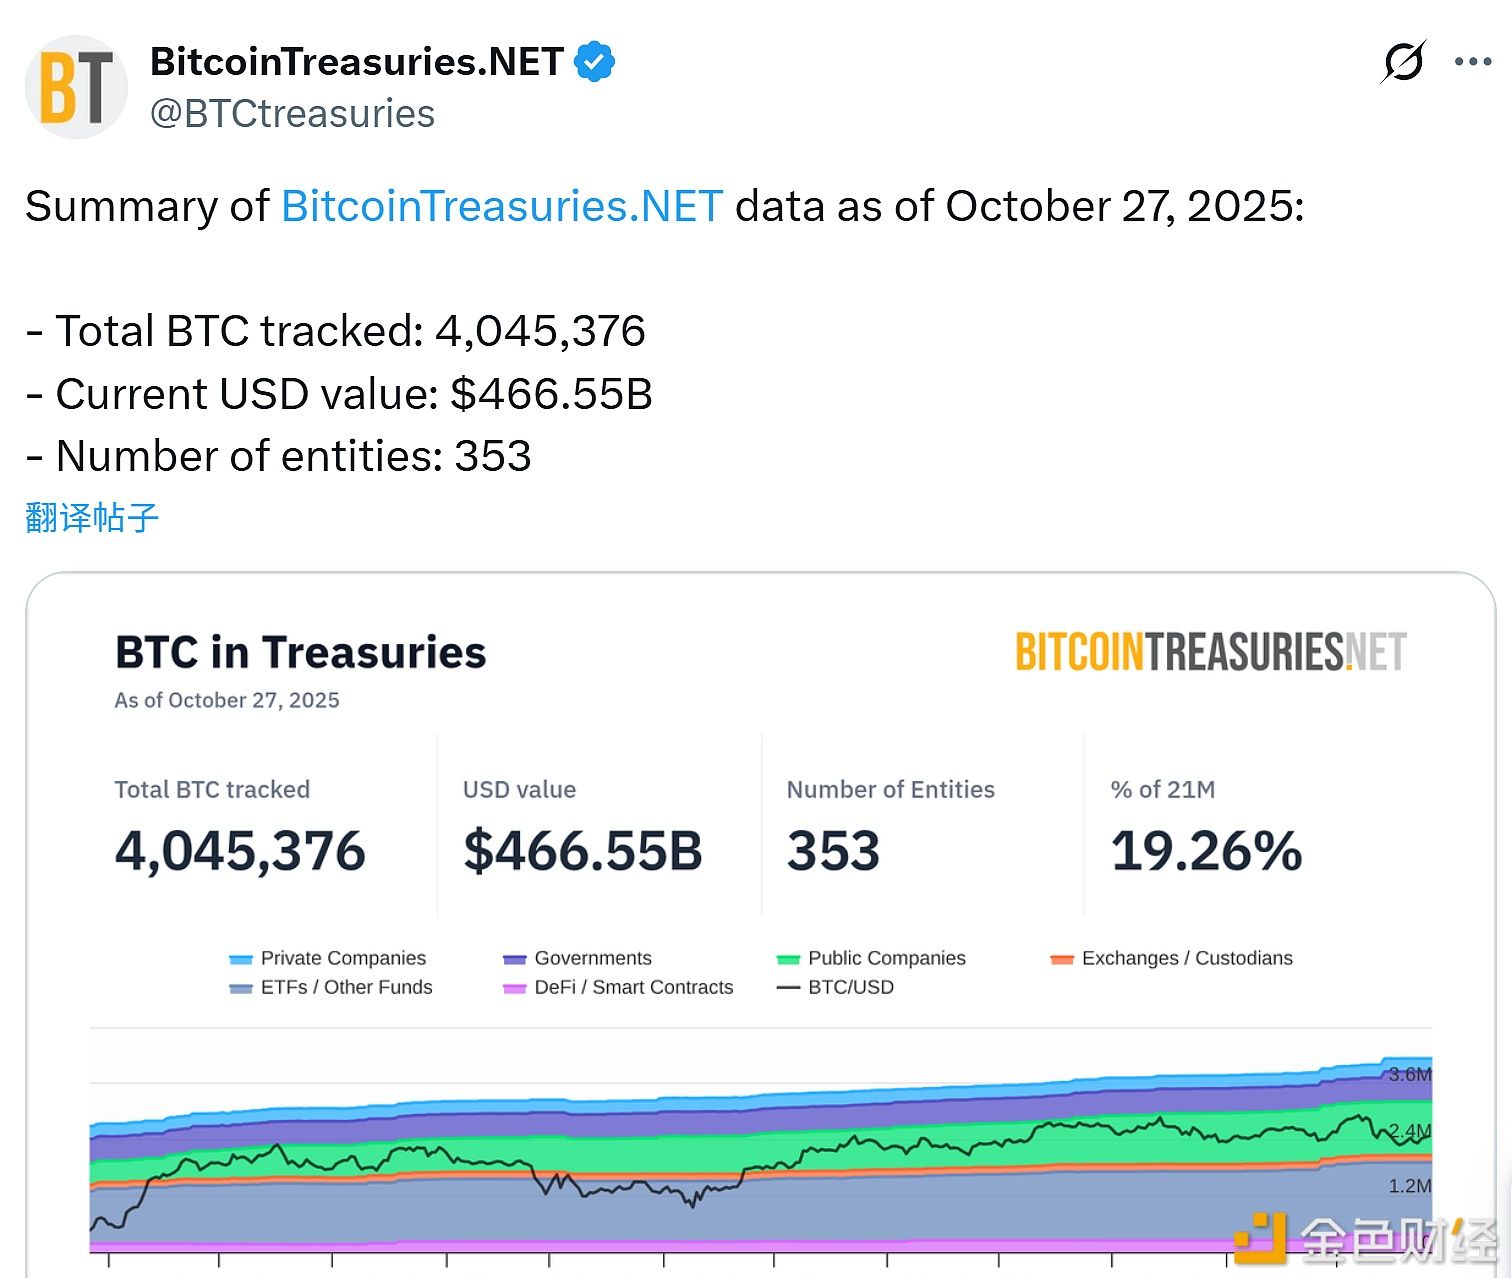Open the three-dot more options menu
1512x1278 pixels.
tap(1472, 62)
